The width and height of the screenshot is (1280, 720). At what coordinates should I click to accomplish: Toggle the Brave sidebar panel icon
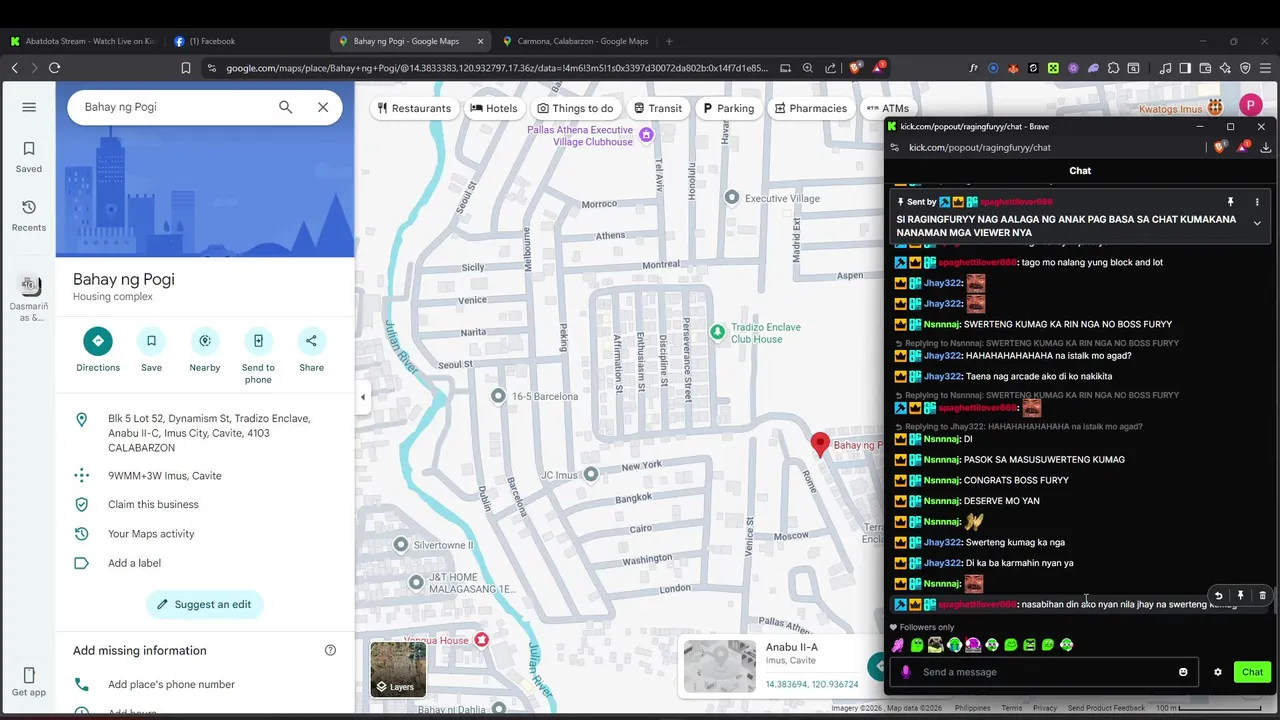coord(1185,68)
